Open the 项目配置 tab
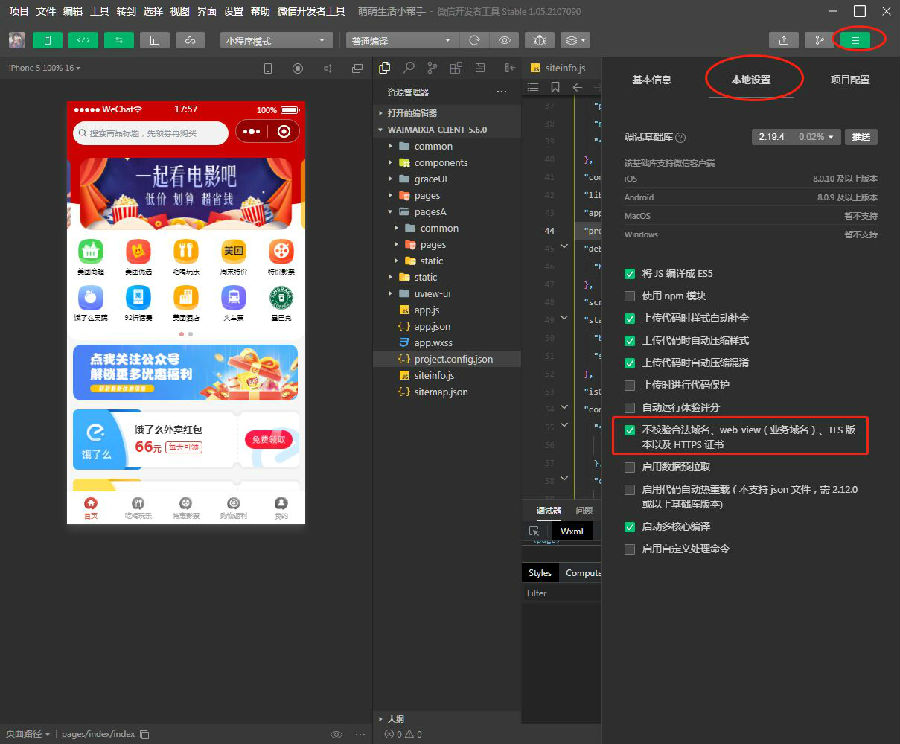The image size is (900, 744). 850,79
